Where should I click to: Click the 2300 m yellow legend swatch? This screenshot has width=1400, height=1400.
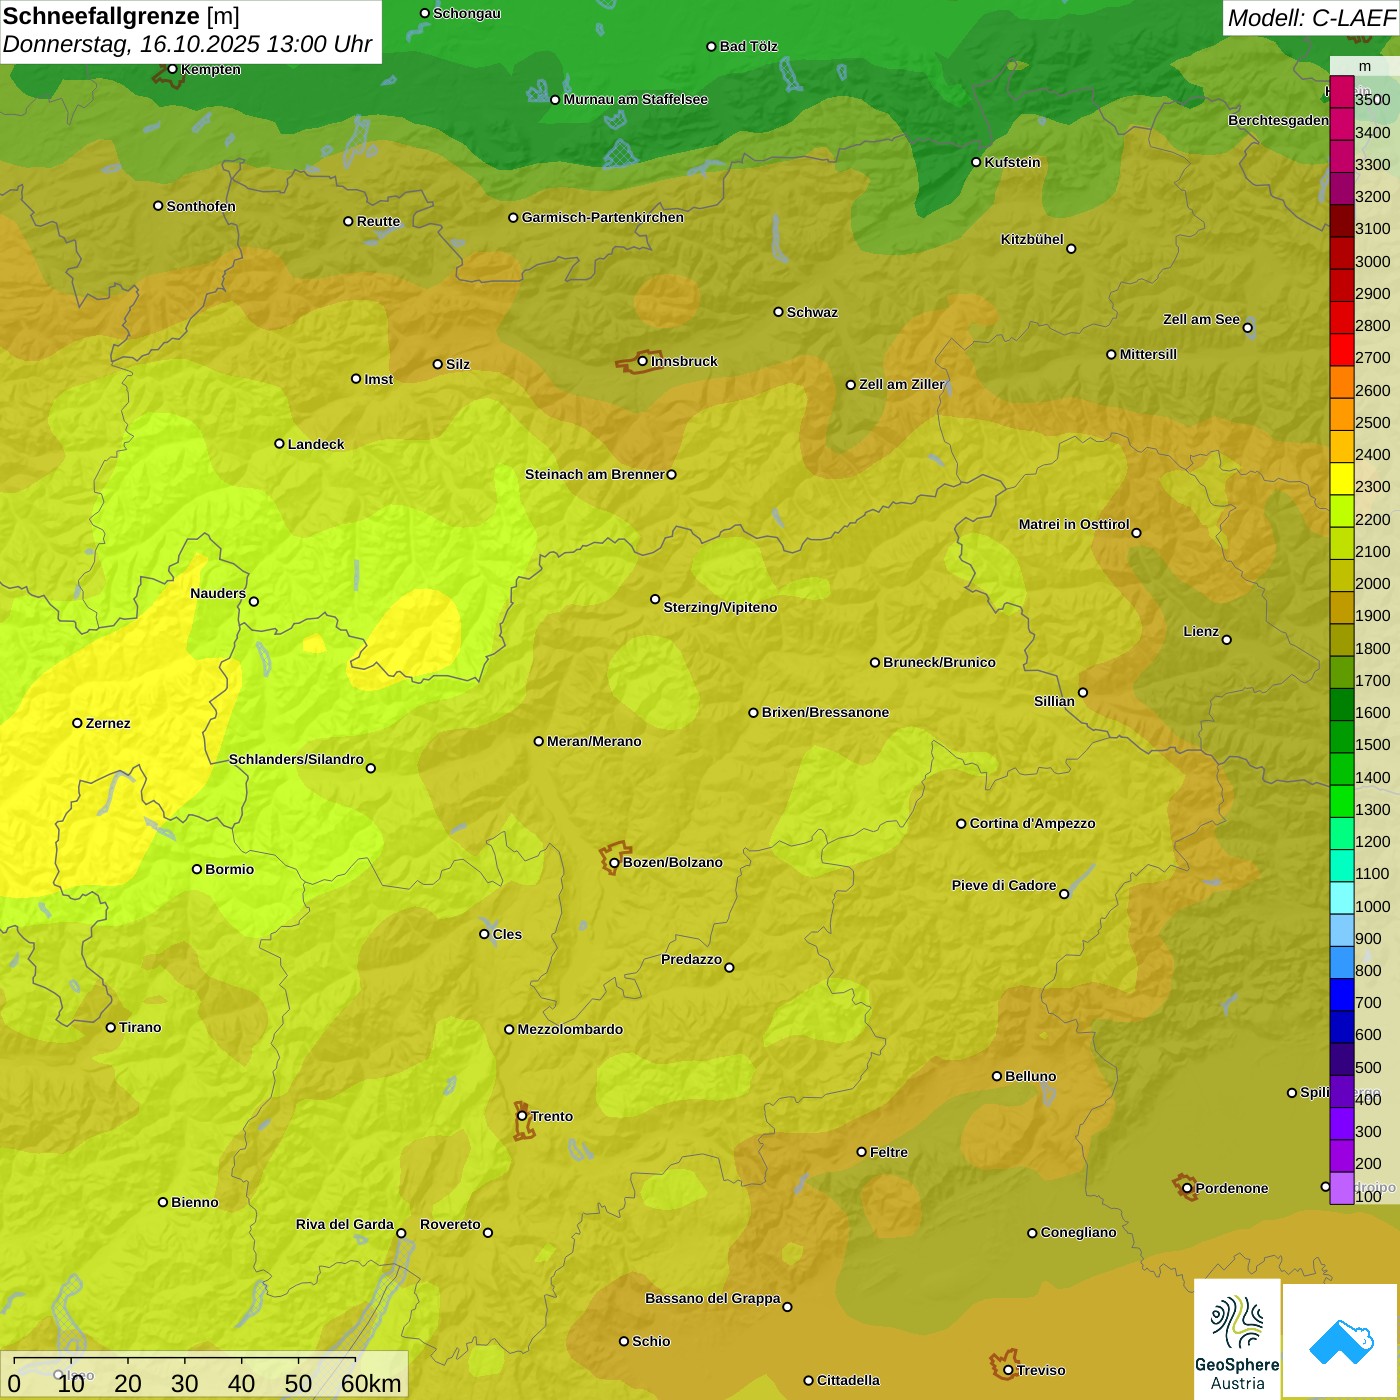pyautogui.click(x=1342, y=479)
